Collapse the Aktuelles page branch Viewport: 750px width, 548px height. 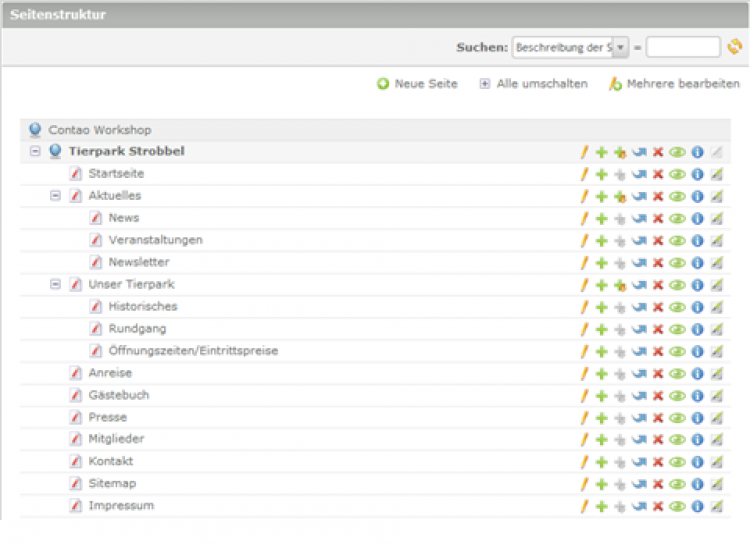click(x=55, y=196)
